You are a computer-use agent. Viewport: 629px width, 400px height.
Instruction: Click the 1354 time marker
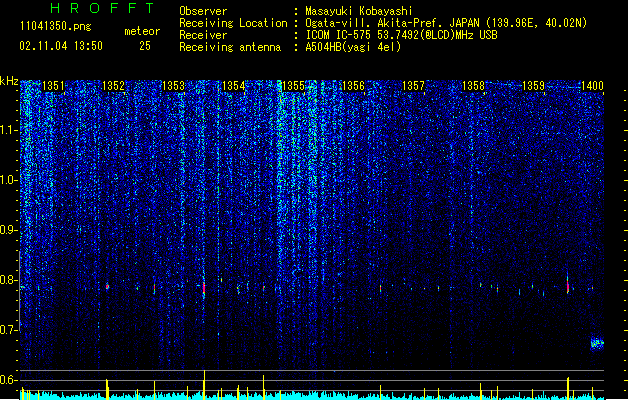(233, 86)
